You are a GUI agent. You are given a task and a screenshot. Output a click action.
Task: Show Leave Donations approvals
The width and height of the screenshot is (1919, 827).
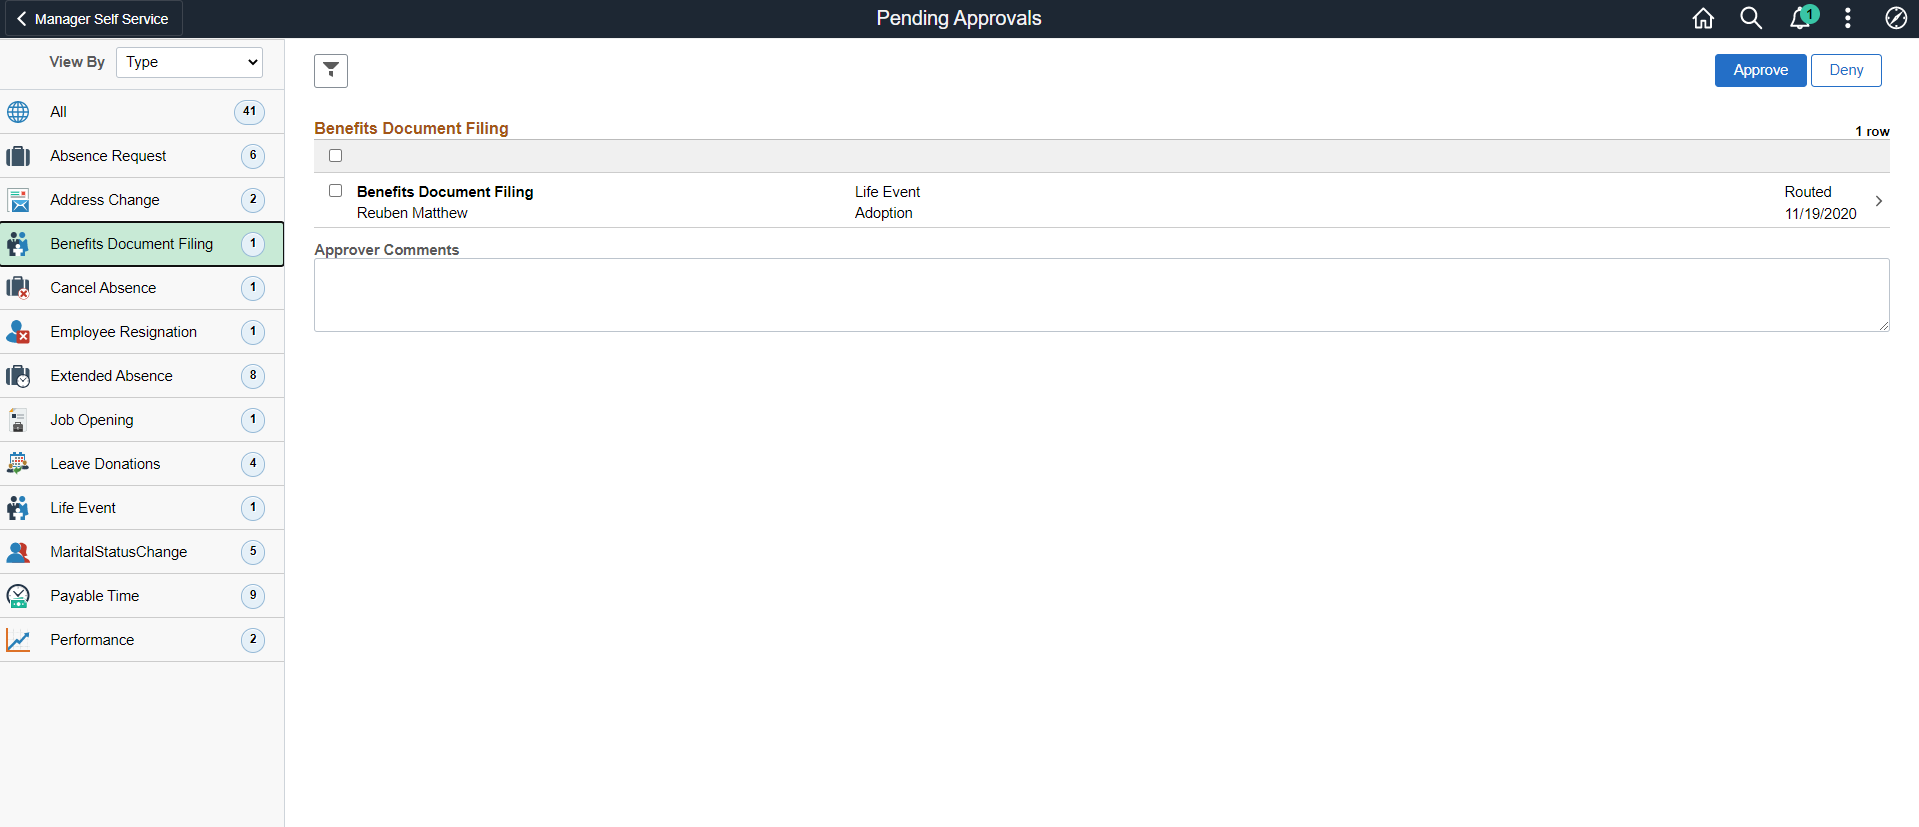click(x=142, y=464)
